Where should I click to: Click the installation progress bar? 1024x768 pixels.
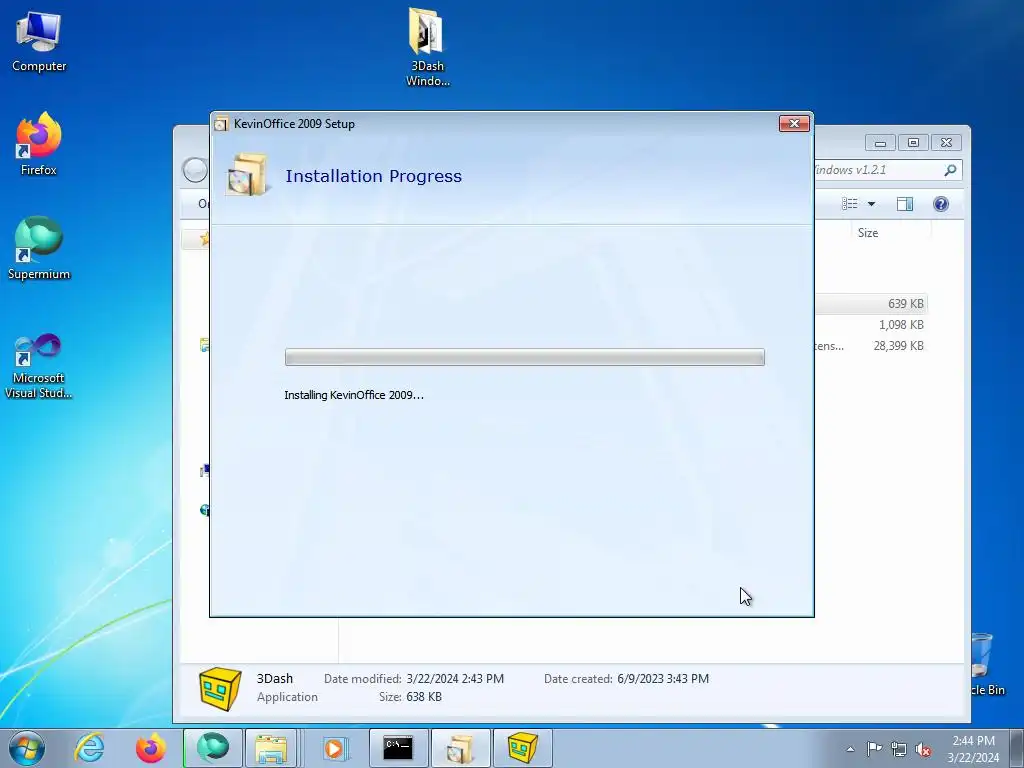tap(524, 357)
